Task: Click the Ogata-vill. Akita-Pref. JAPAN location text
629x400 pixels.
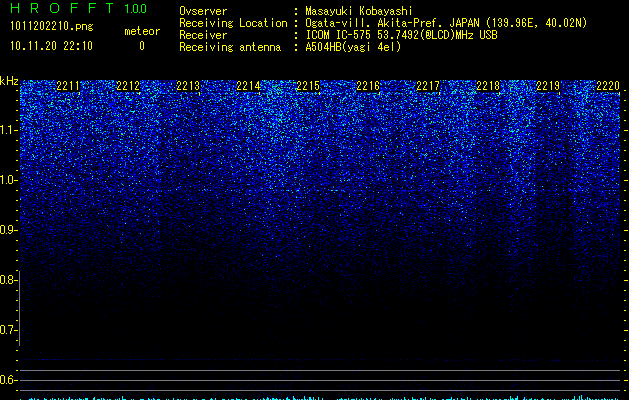Action: (x=446, y=23)
